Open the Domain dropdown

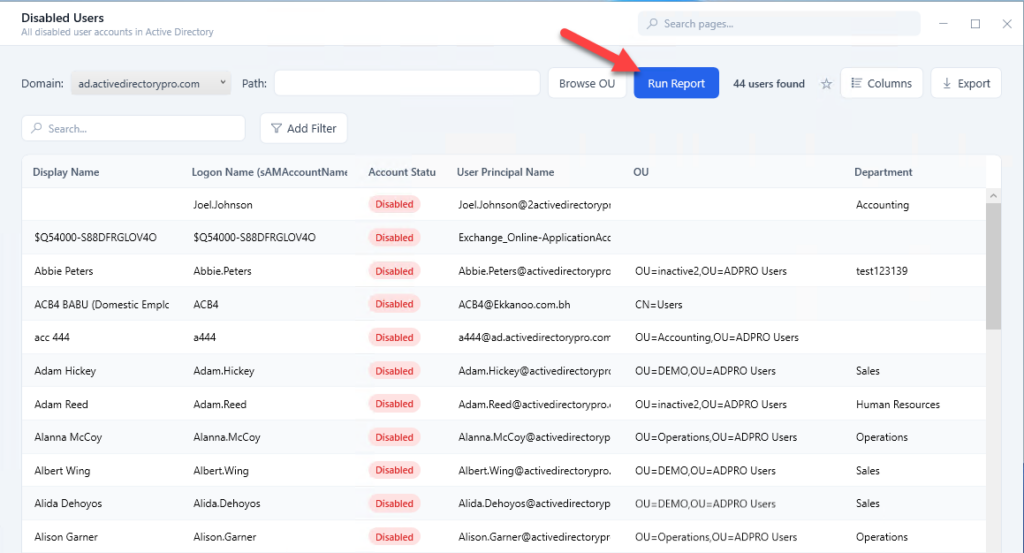pos(151,83)
